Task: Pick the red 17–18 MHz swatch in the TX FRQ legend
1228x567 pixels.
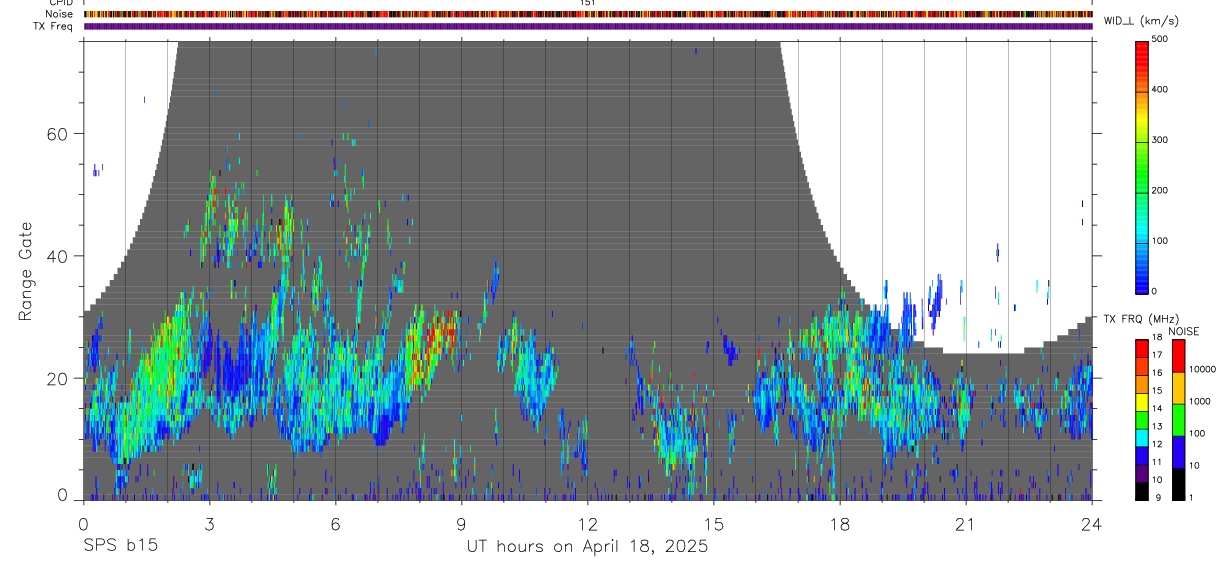Action: 1142,349
